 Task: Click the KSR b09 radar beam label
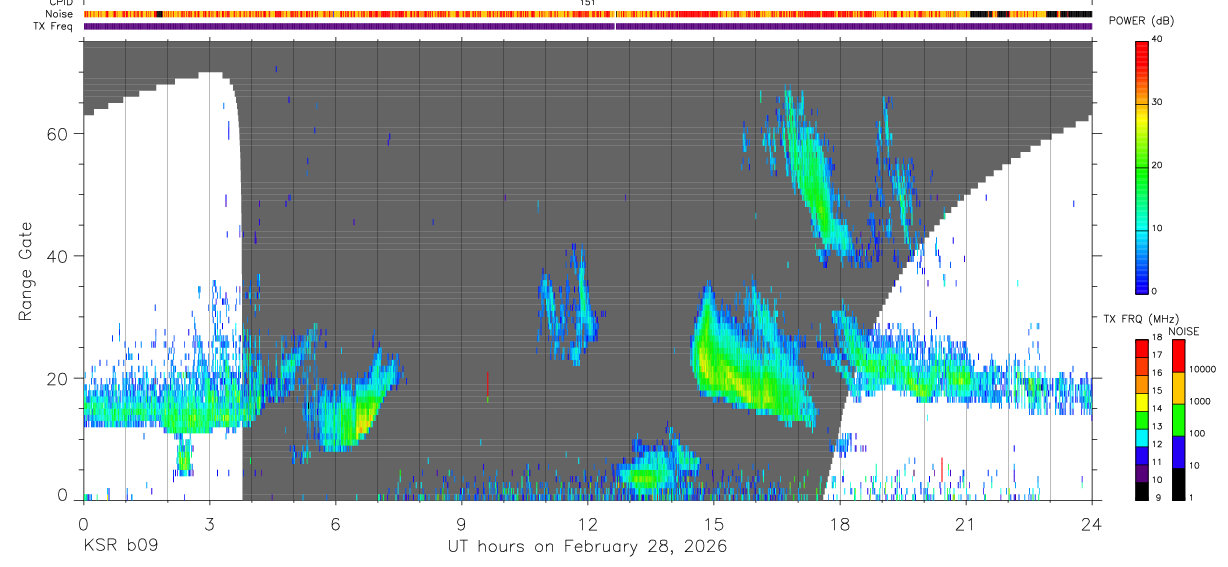[119, 547]
